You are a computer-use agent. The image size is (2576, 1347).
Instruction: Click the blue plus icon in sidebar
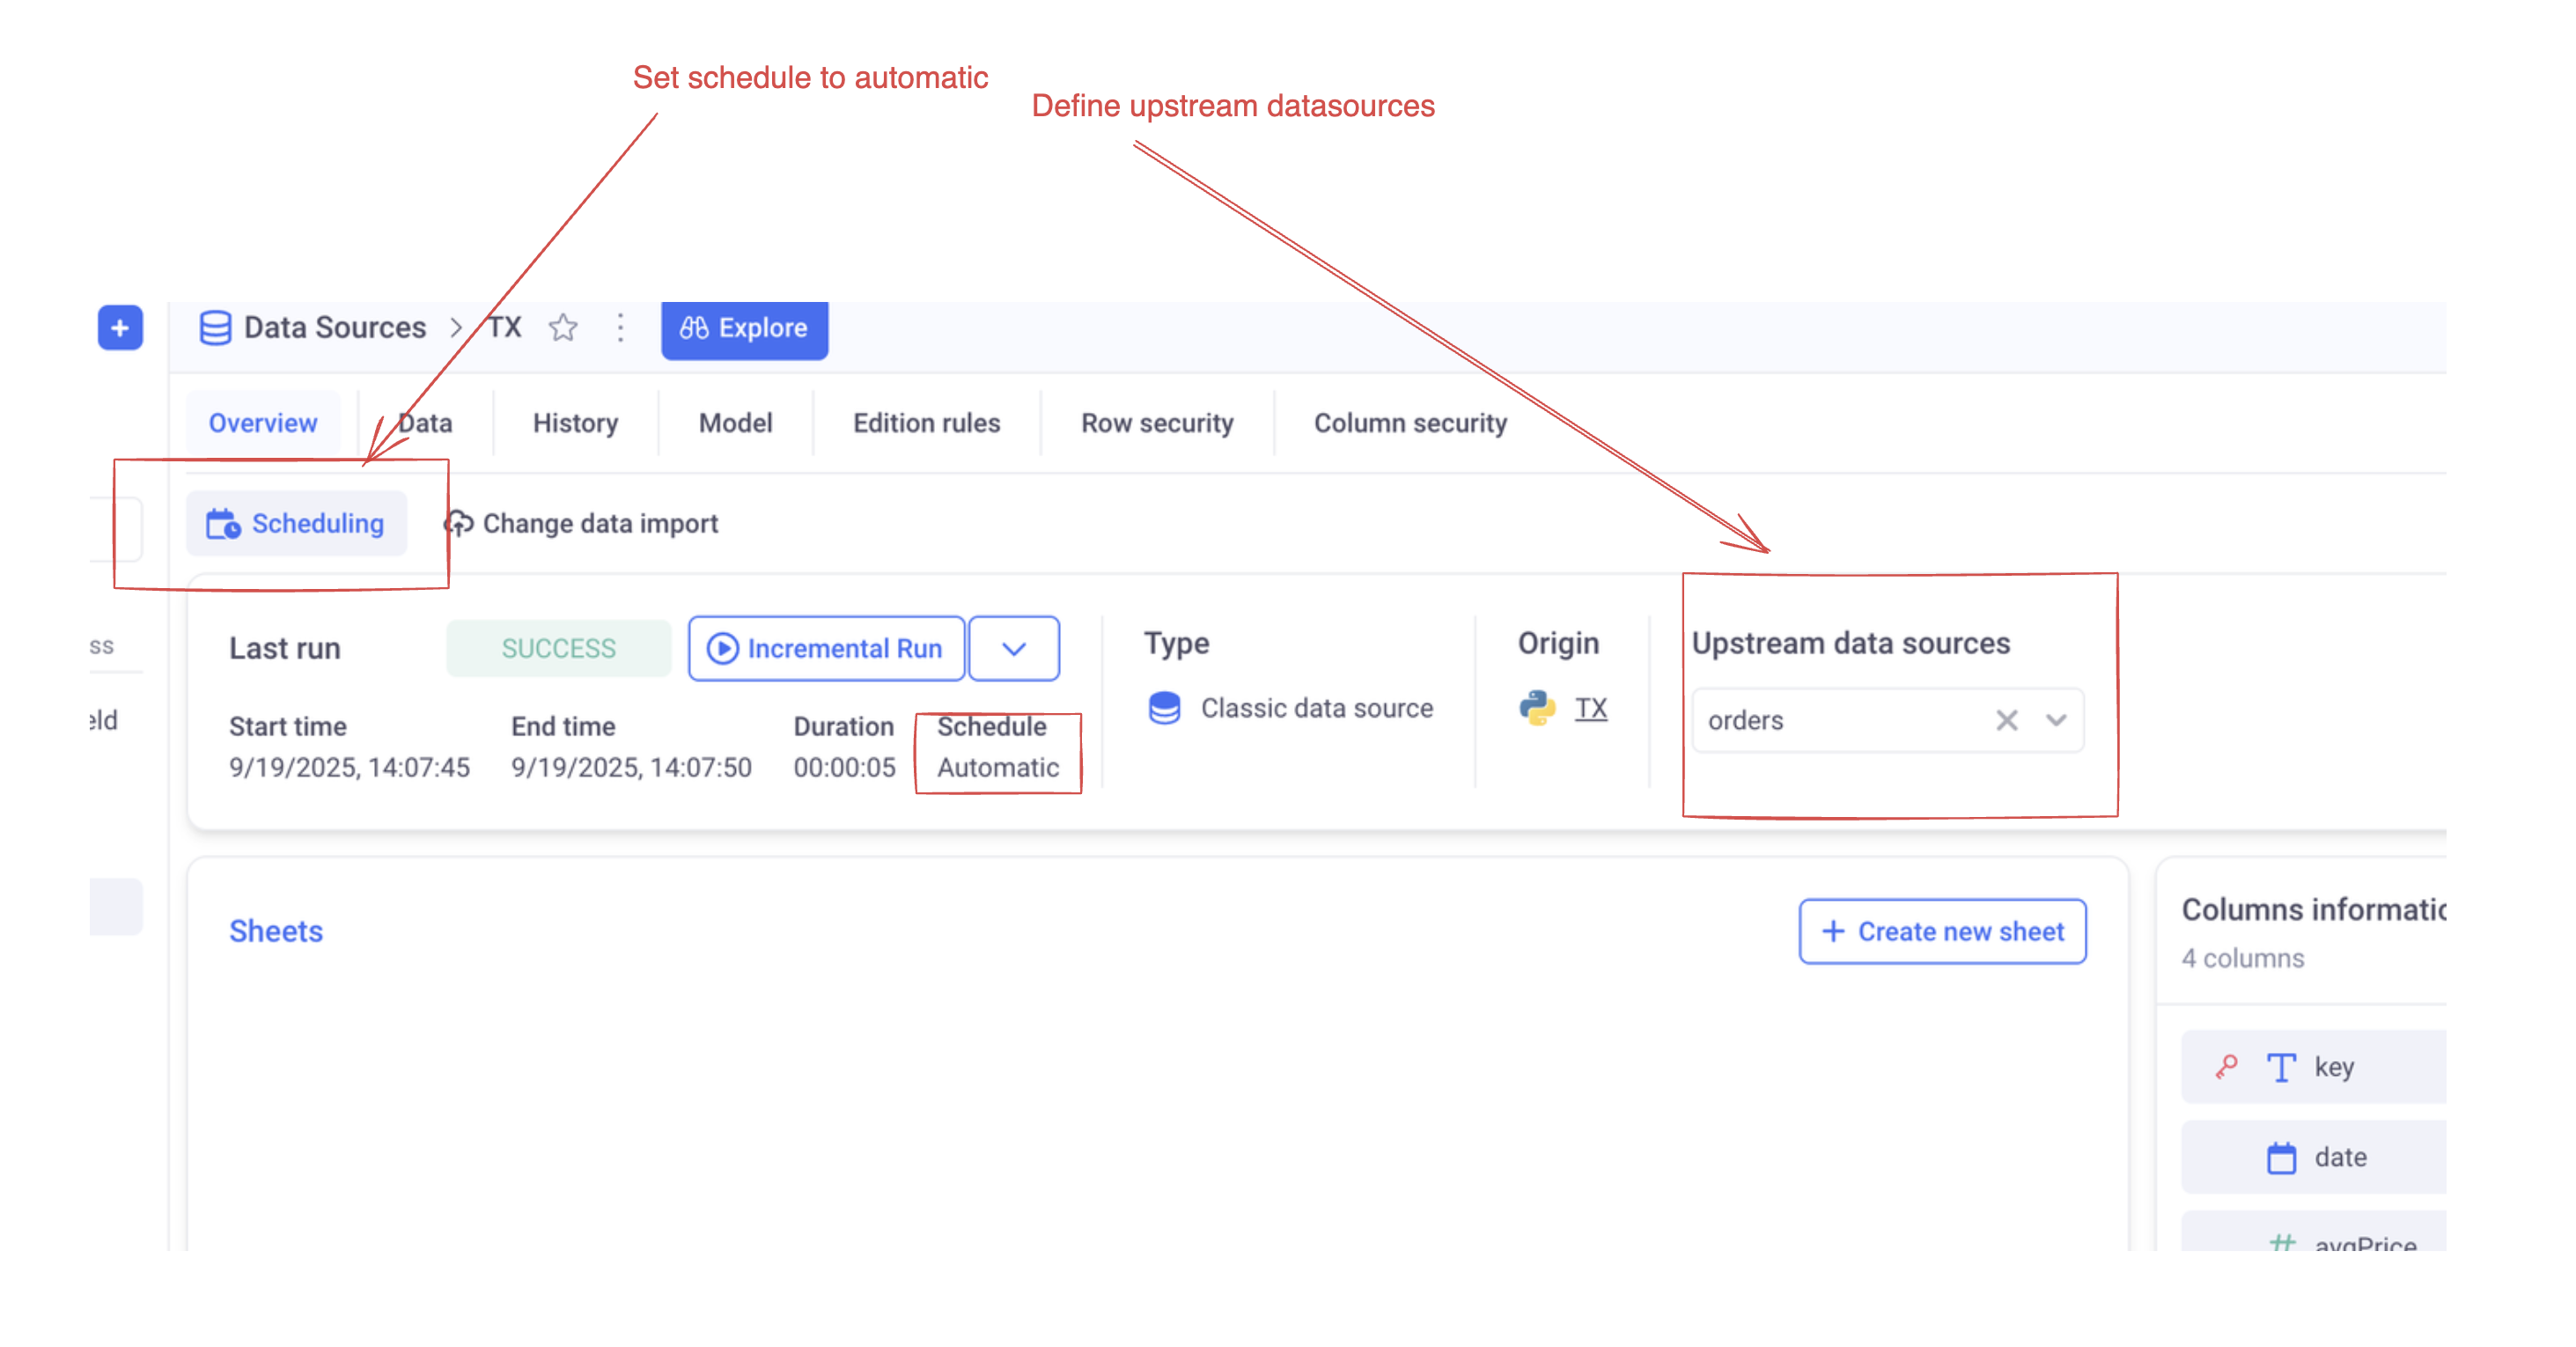tap(120, 328)
